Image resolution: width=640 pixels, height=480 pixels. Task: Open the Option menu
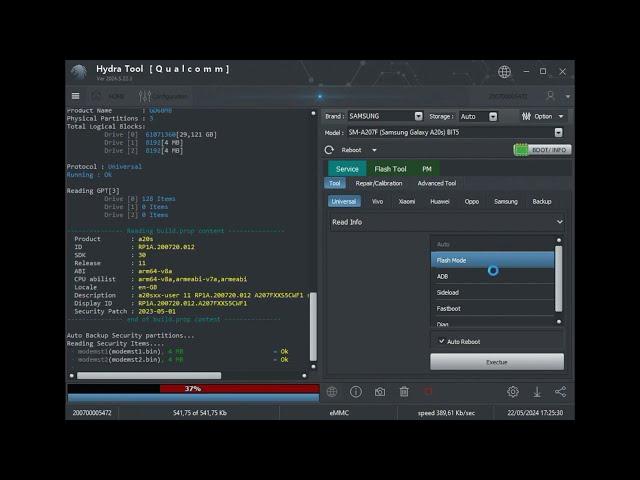(x=543, y=116)
